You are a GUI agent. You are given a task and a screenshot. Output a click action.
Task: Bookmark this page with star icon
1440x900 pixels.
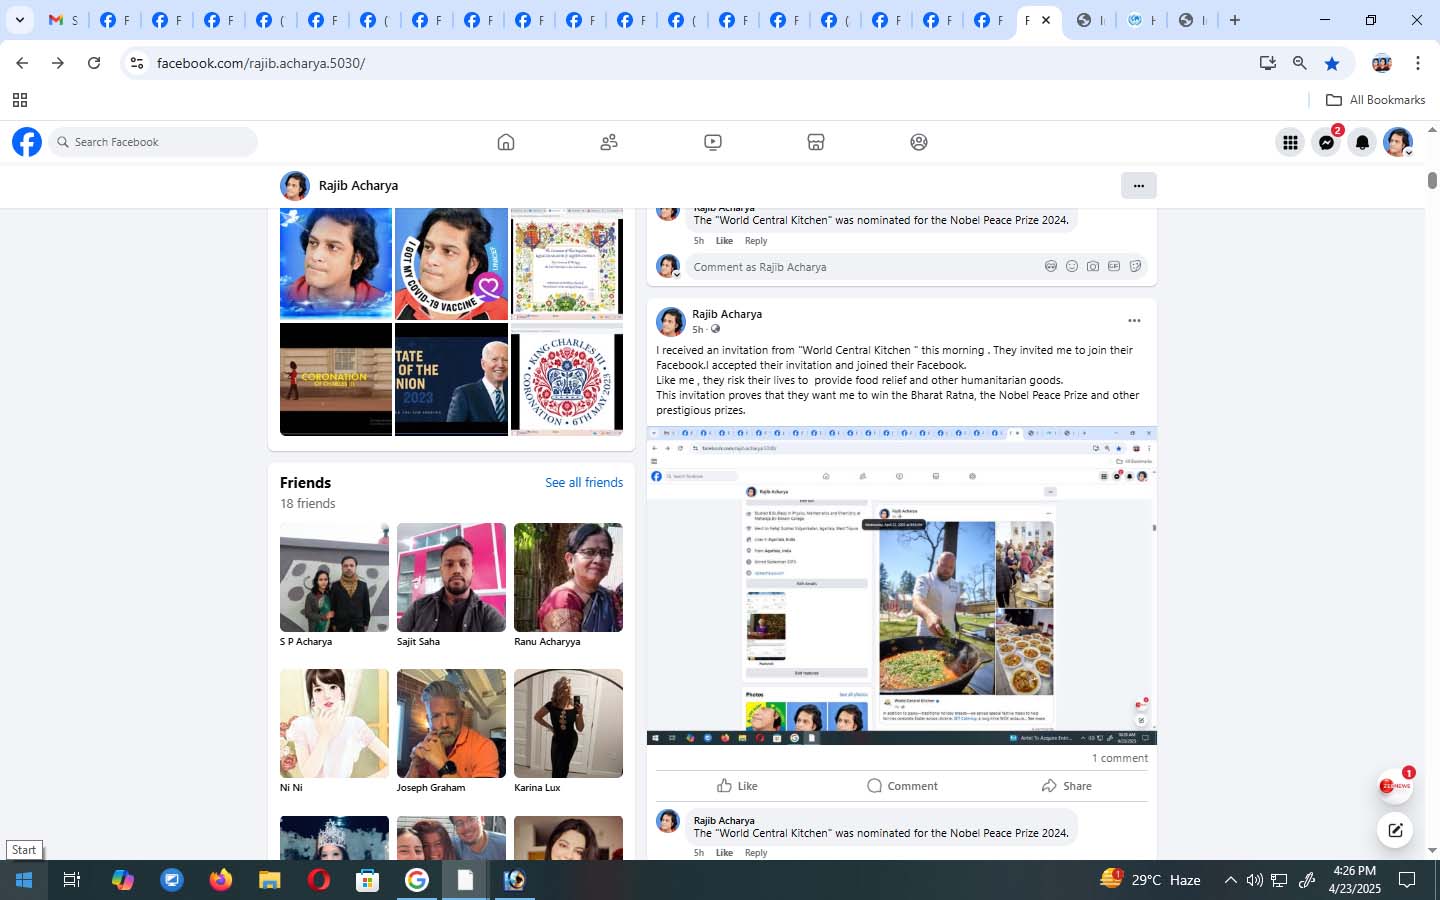point(1332,63)
